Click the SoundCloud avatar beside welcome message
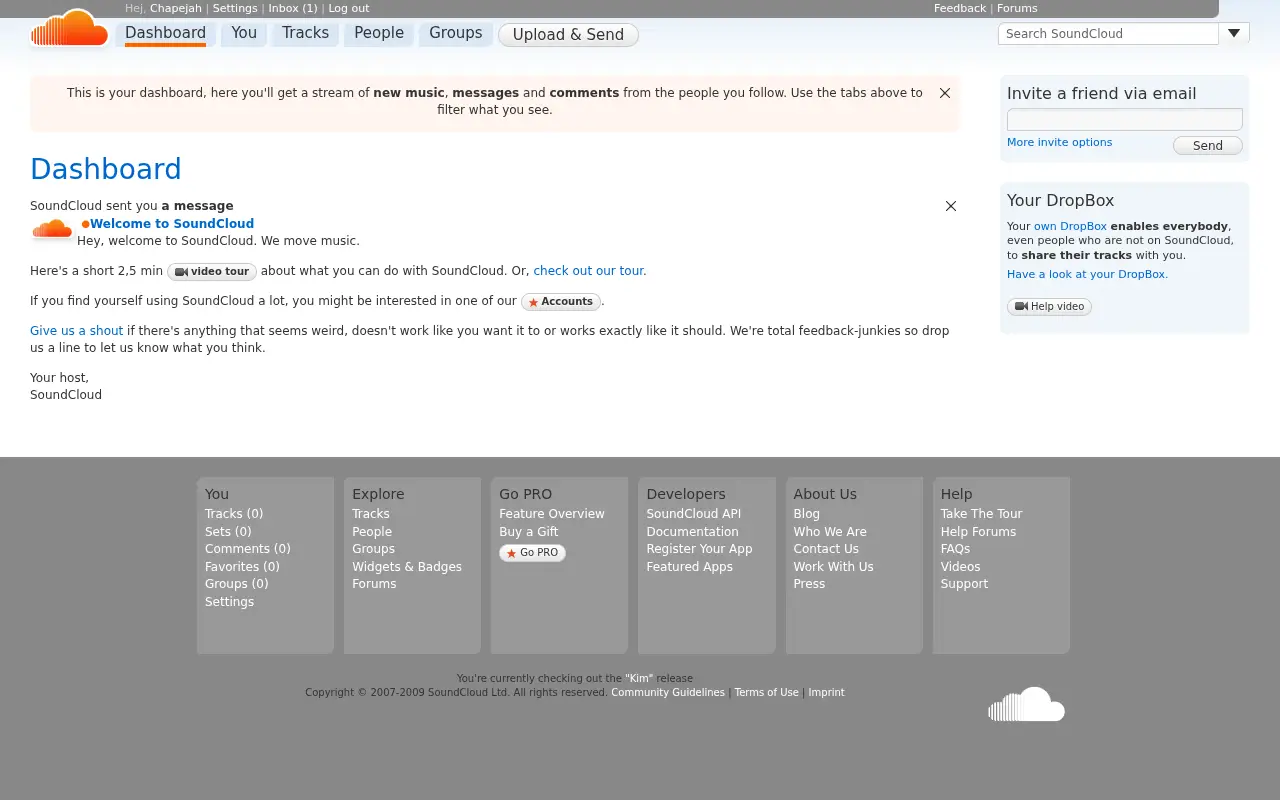The image size is (1280, 800). (52, 230)
